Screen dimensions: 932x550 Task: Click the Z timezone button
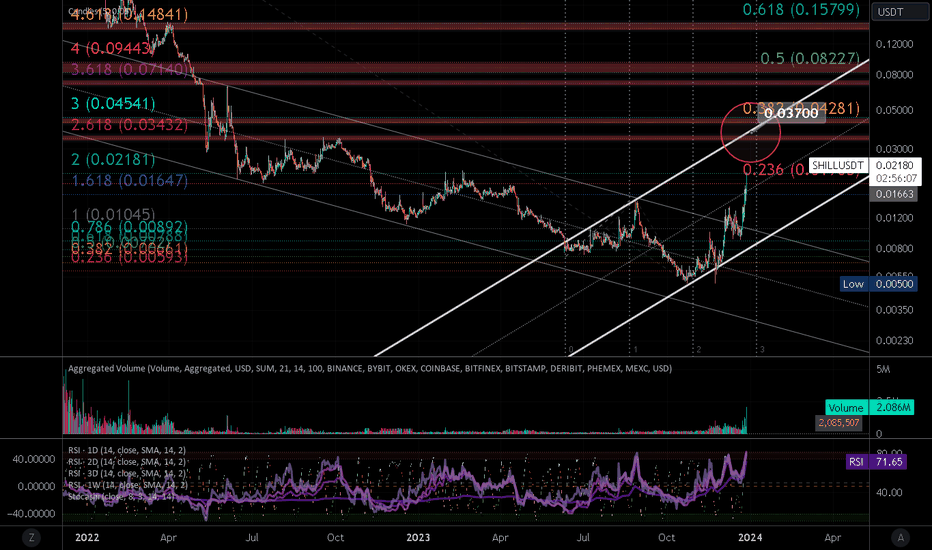(x=32, y=538)
